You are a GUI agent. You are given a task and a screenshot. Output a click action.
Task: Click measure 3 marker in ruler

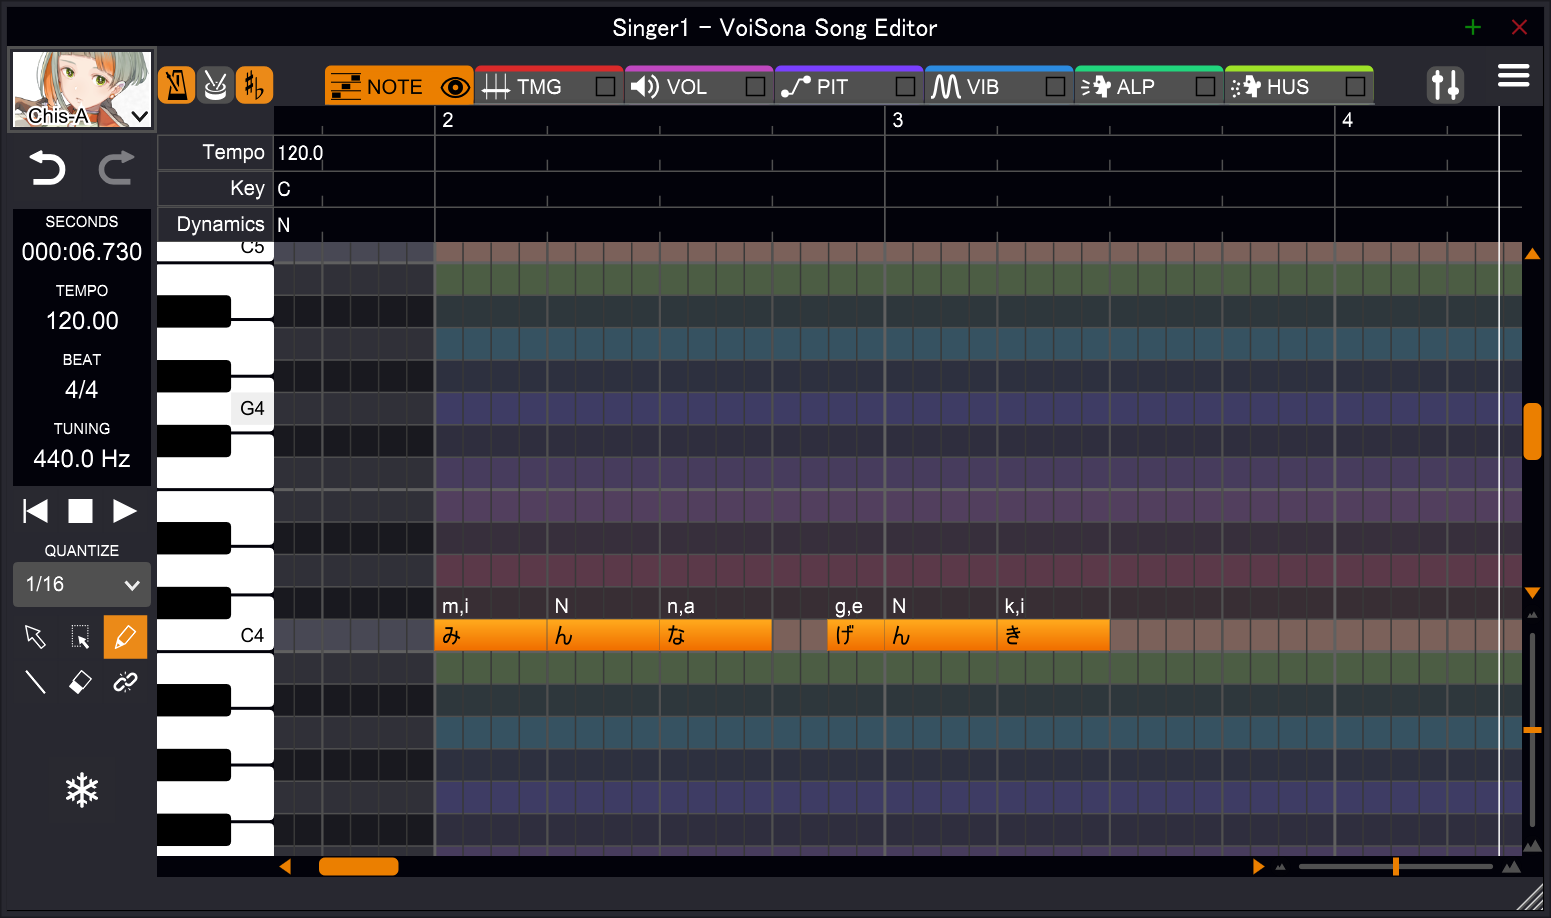tap(898, 120)
